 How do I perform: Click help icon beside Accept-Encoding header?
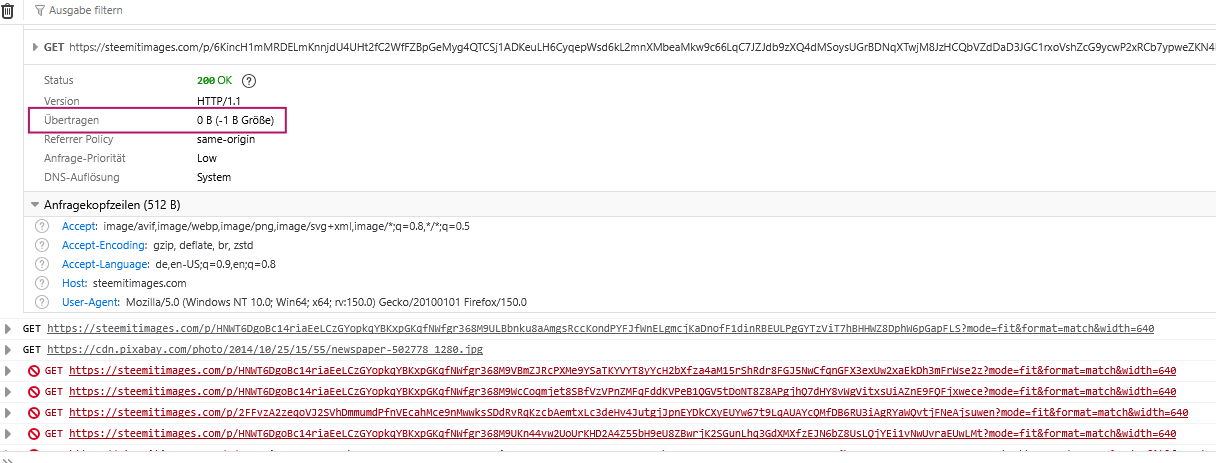(42, 245)
